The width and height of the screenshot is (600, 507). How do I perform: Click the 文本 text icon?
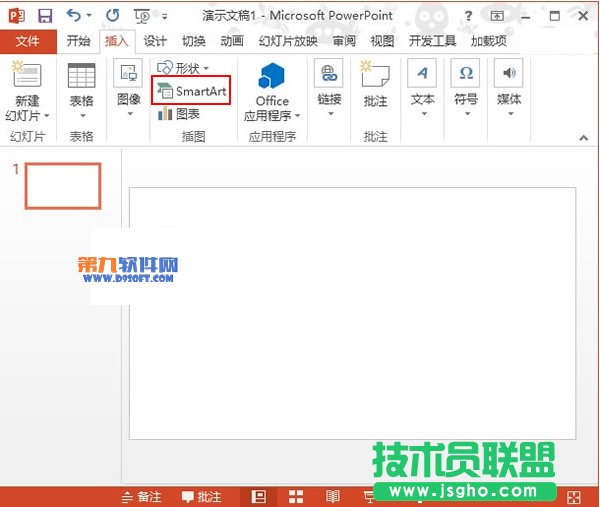tap(422, 73)
